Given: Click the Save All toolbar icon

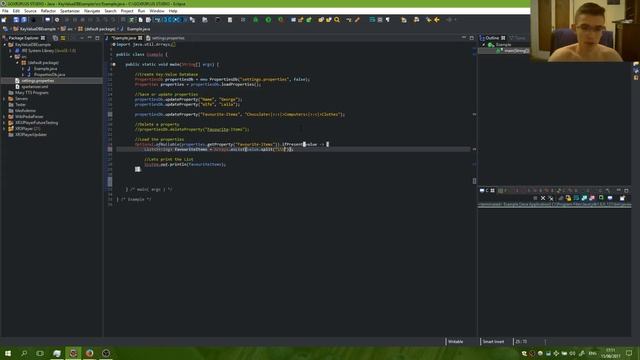Looking at the screenshot, I should [x=24, y=20].
